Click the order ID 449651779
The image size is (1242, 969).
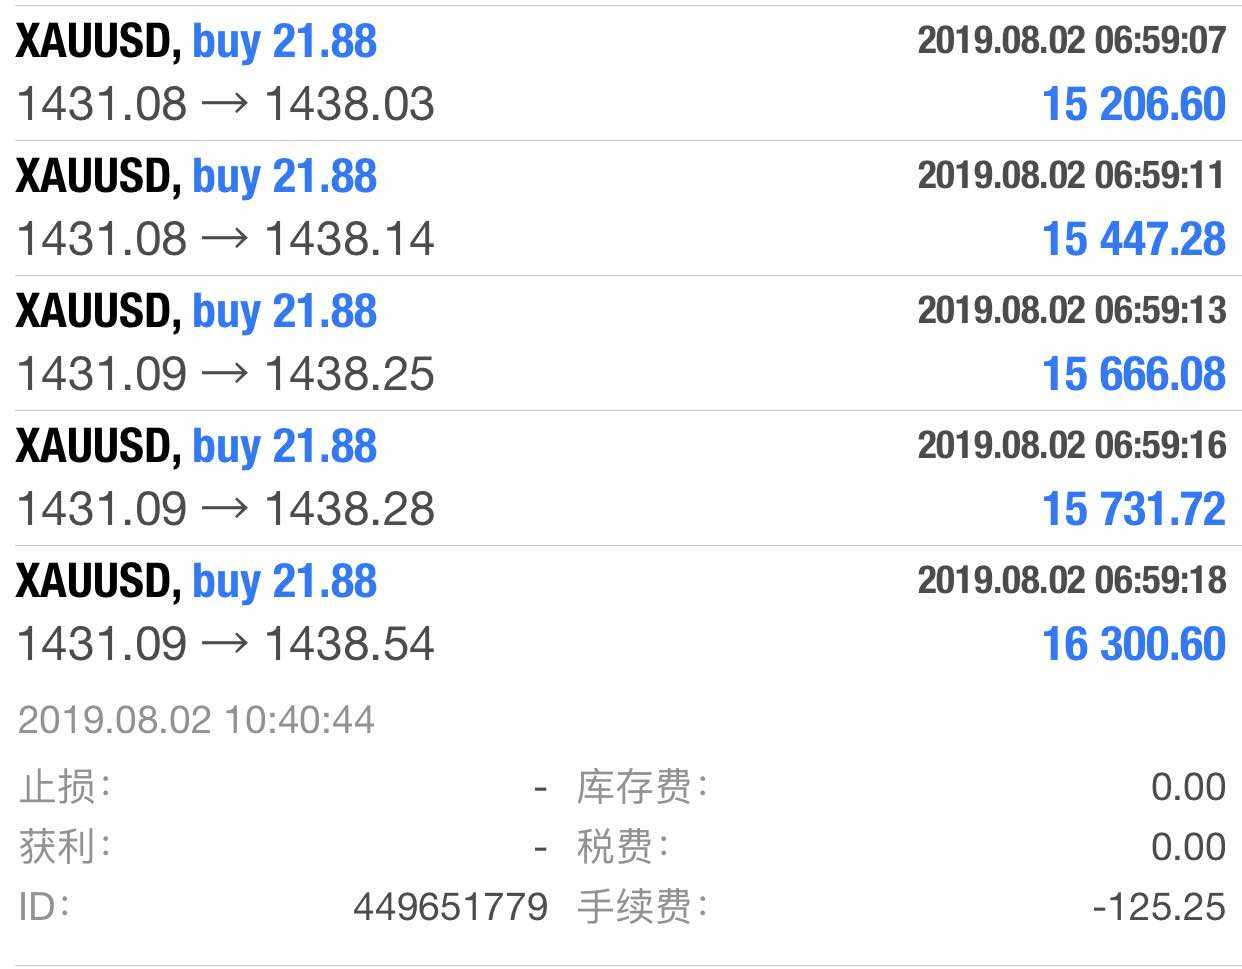[x=450, y=907]
